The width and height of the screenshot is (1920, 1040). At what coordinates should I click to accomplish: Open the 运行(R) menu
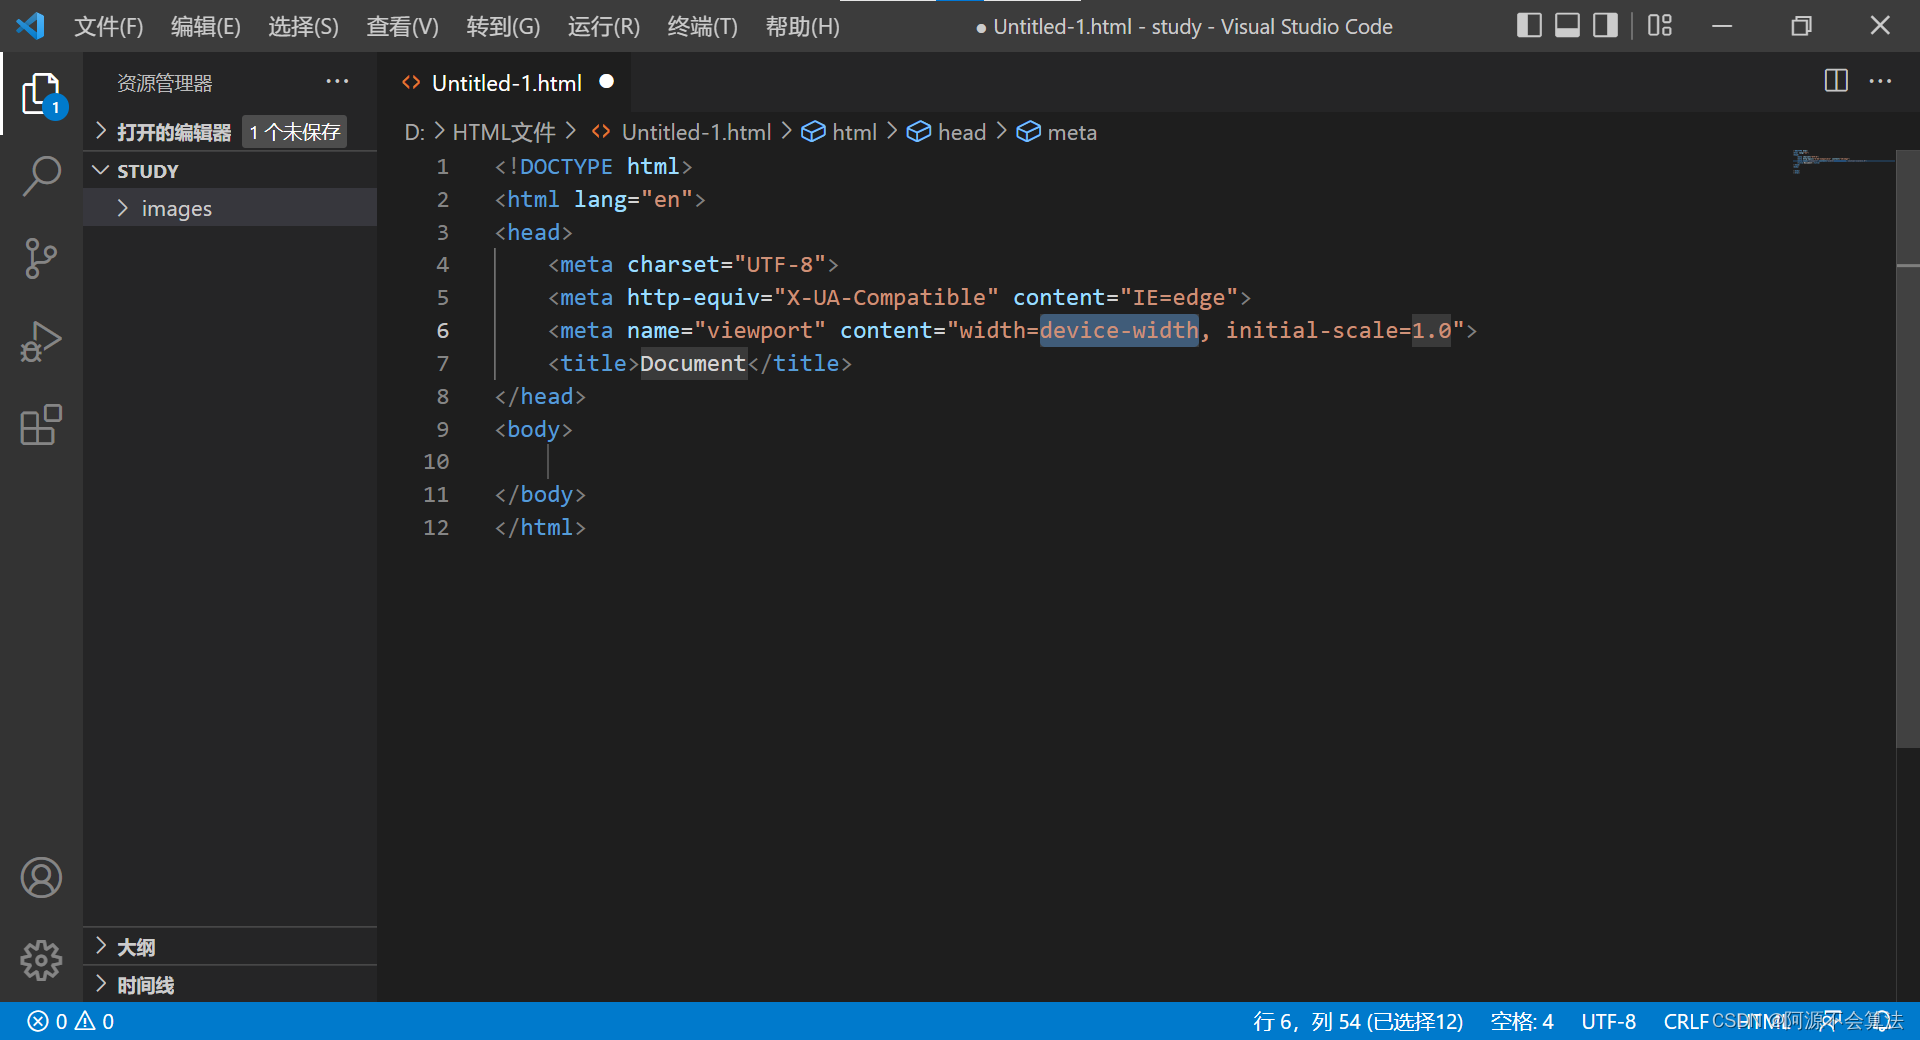click(x=604, y=26)
